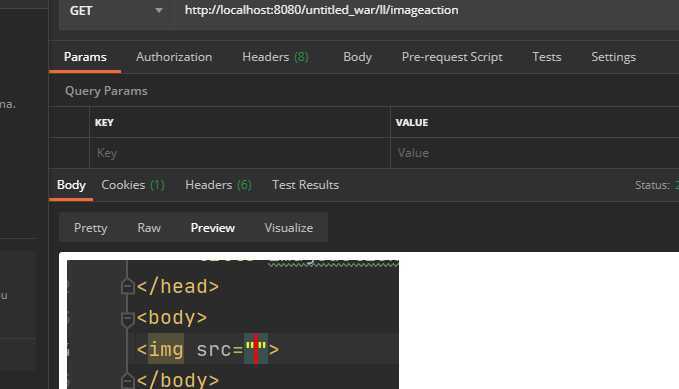Click the </body> fold marker
The image size is (679, 389).
coord(128,380)
